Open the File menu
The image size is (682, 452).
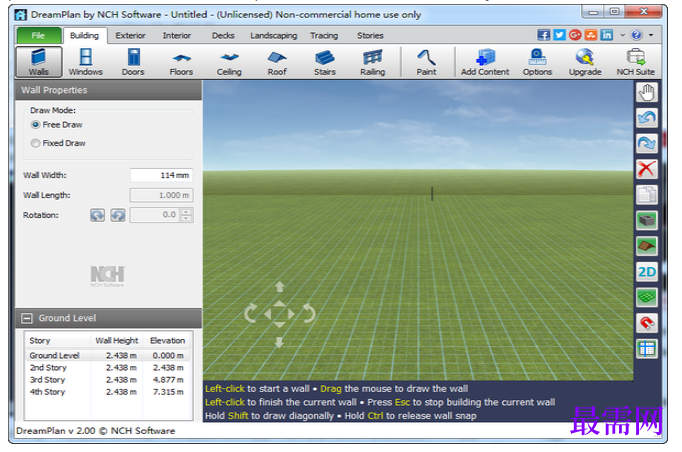39,35
